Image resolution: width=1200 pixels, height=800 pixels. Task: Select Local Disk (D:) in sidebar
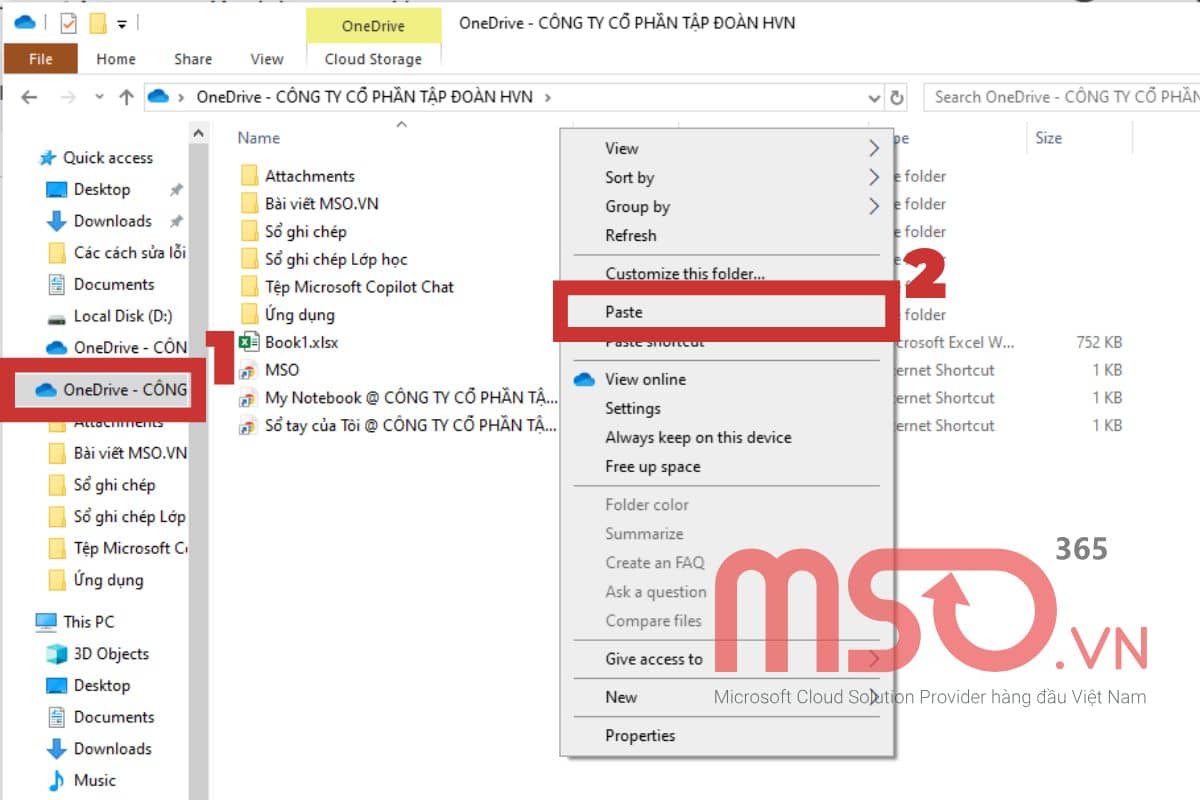coord(122,316)
